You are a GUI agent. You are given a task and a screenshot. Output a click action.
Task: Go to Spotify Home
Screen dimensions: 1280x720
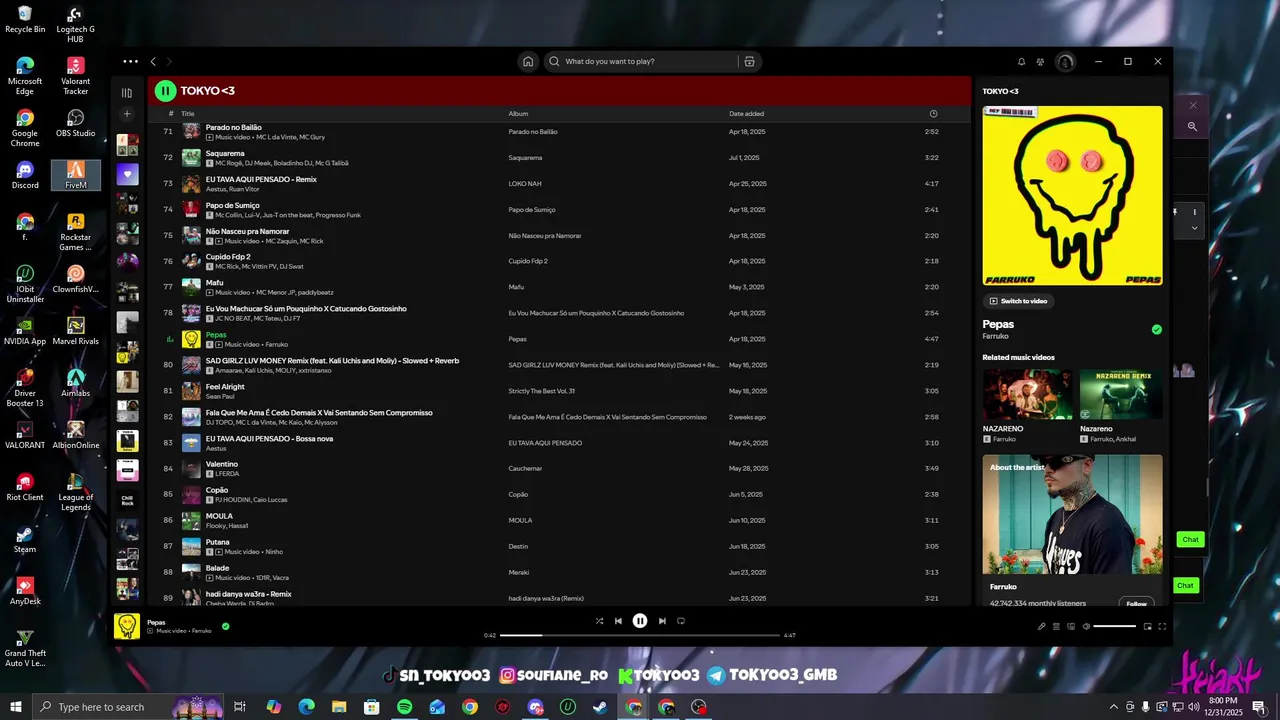point(528,61)
